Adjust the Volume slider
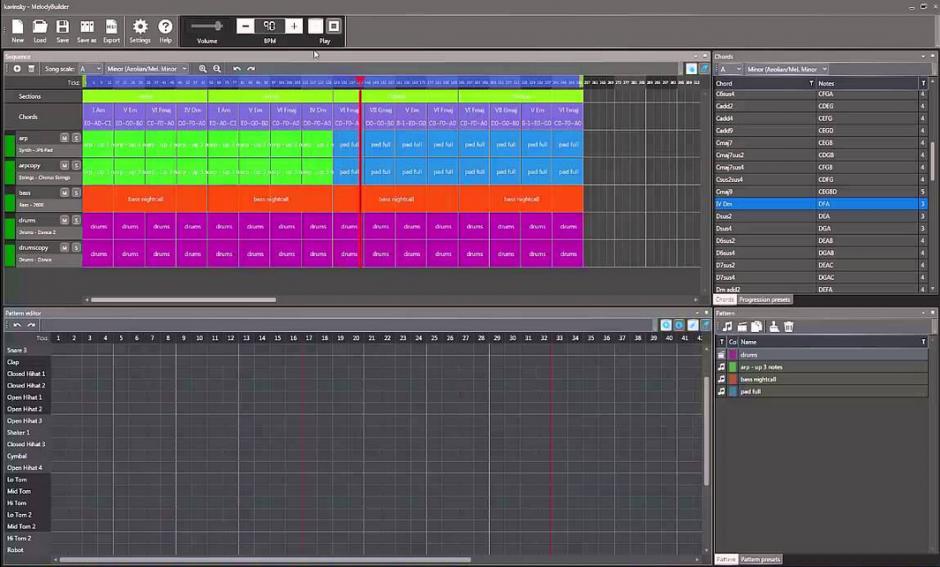 tap(207, 26)
